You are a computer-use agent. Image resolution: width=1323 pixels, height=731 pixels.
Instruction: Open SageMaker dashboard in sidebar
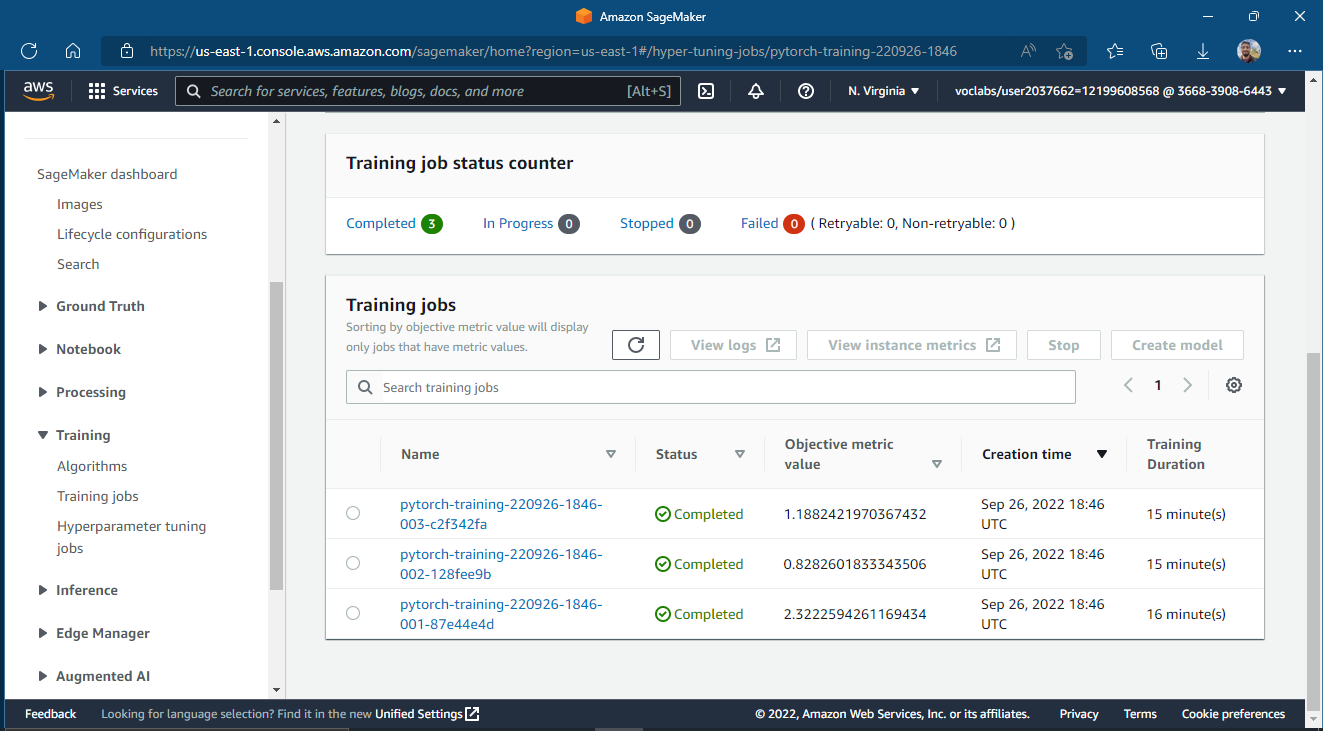tap(107, 174)
